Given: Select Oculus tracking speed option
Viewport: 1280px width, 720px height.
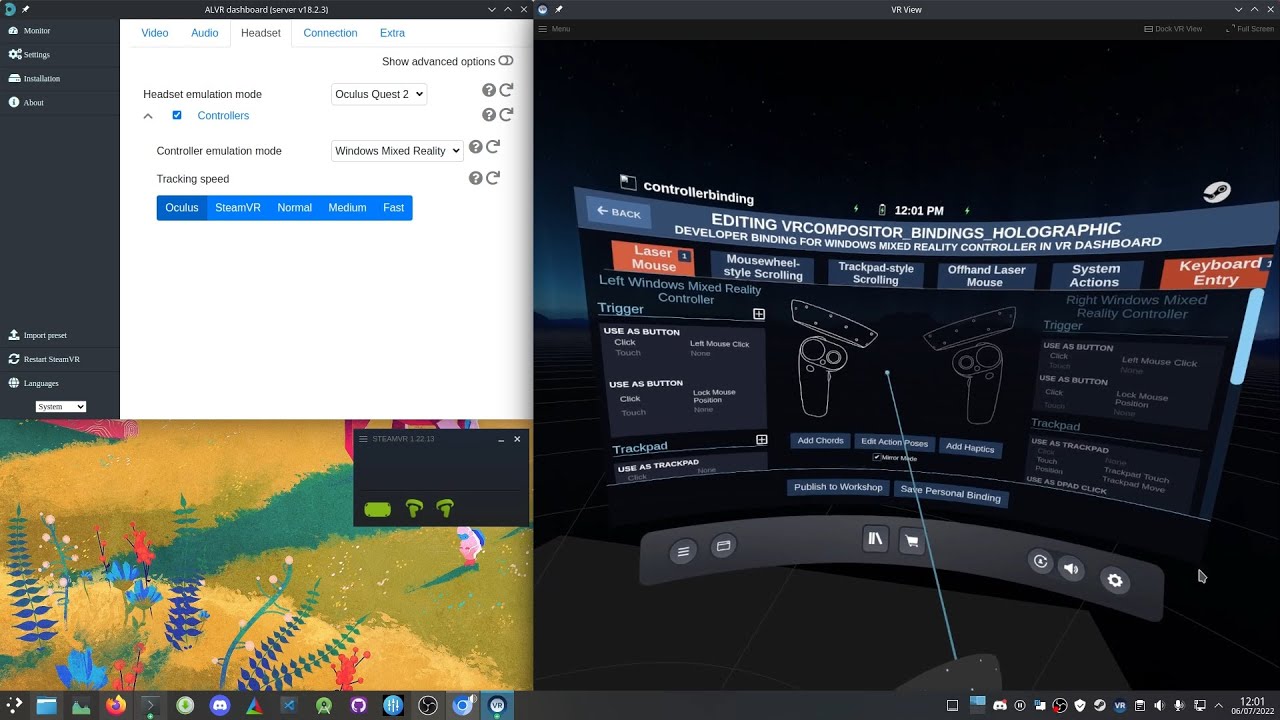Looking at the screenshot, I should click(x=182, y=208).
